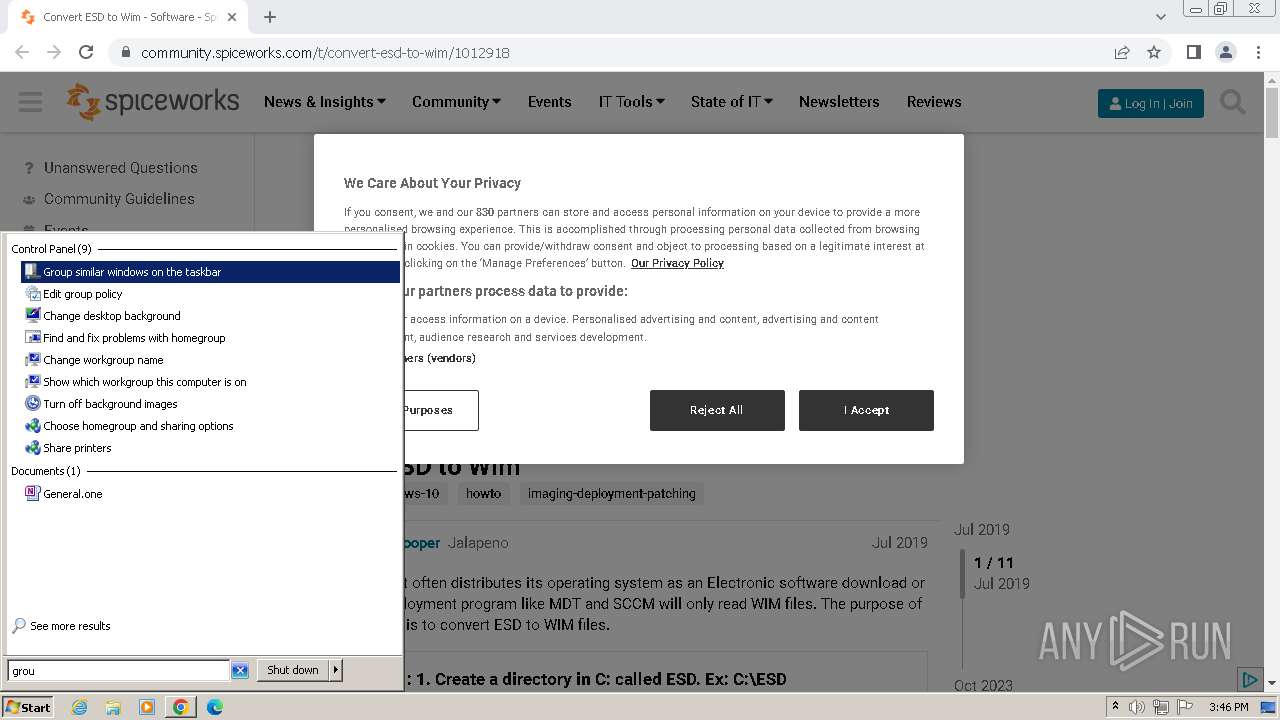This screenshot has width=1280, height=720.
Task: Open the network icon in system tray
Action: (1161, 707)
